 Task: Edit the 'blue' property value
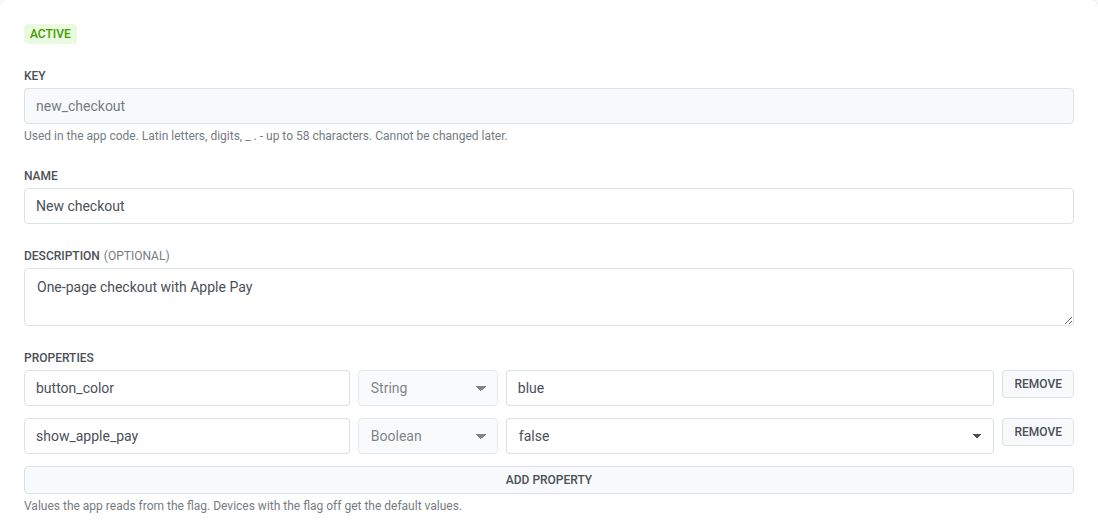(x=749, y=388)
